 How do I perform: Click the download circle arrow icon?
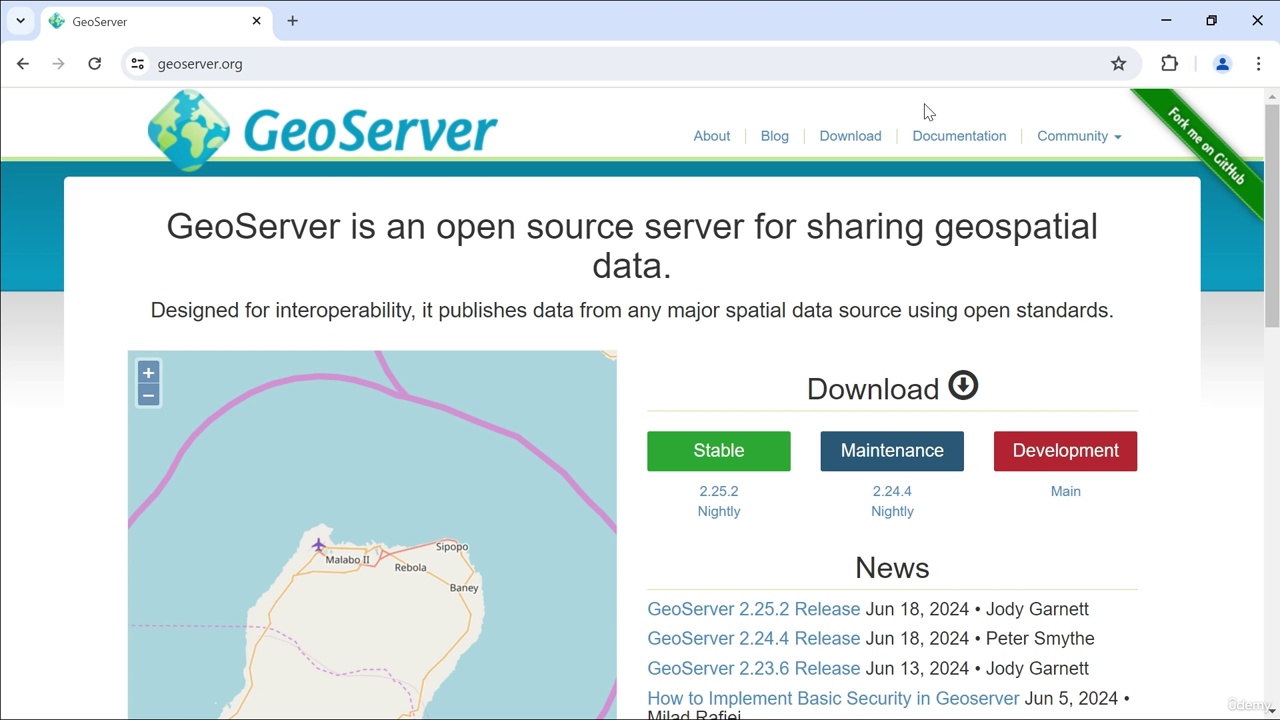963,386
